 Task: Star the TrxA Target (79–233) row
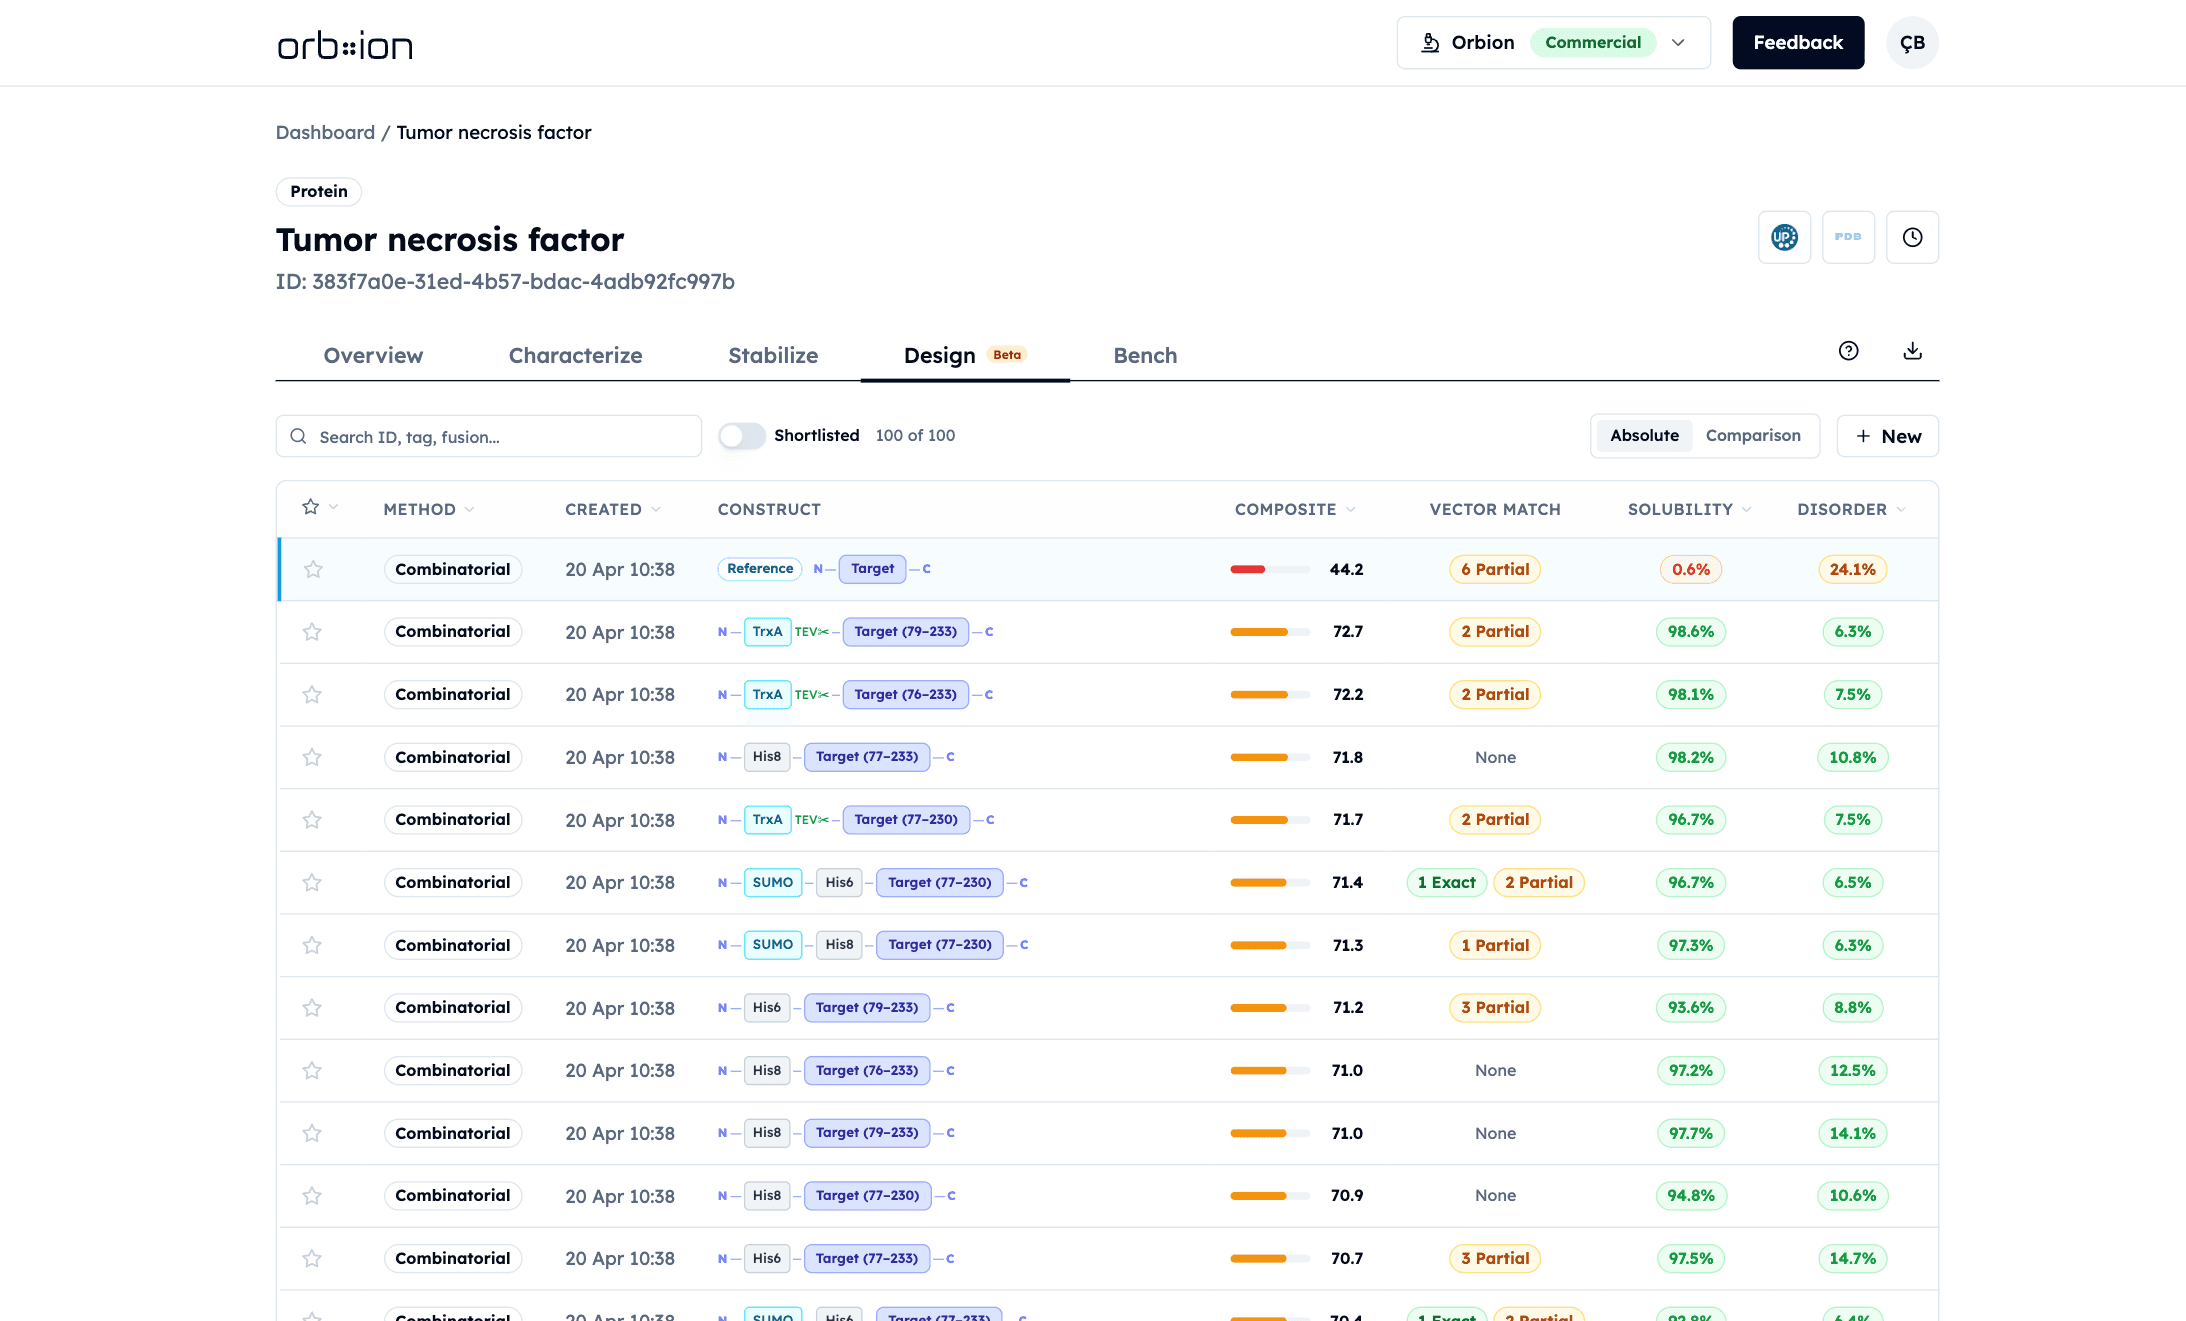pos(312,632)
